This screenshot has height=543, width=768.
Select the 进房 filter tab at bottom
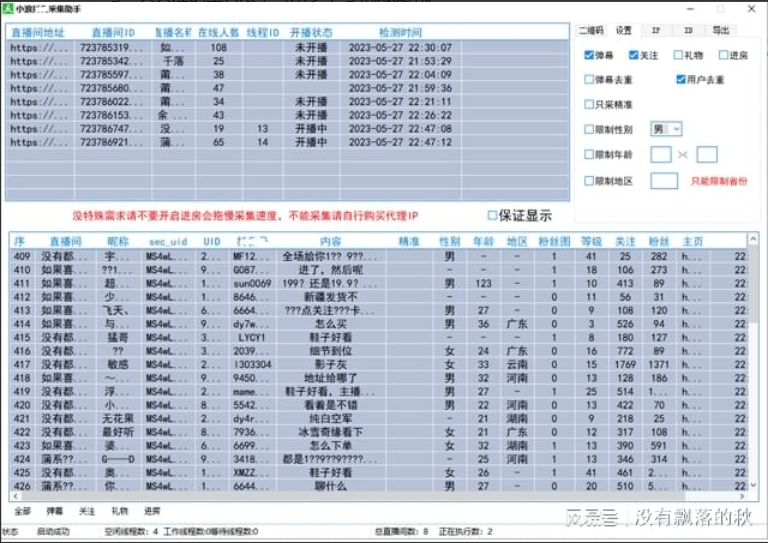(152, 511)
